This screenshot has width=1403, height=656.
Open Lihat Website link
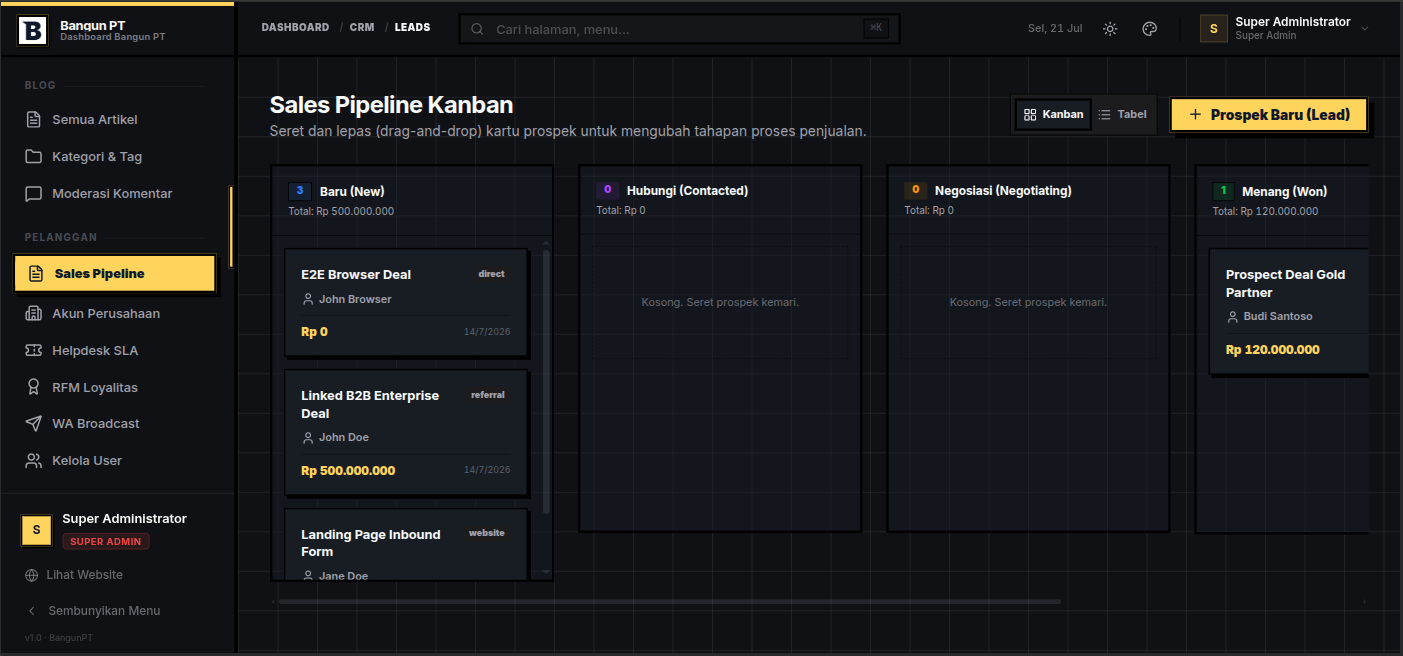click(x=74, y=575)
